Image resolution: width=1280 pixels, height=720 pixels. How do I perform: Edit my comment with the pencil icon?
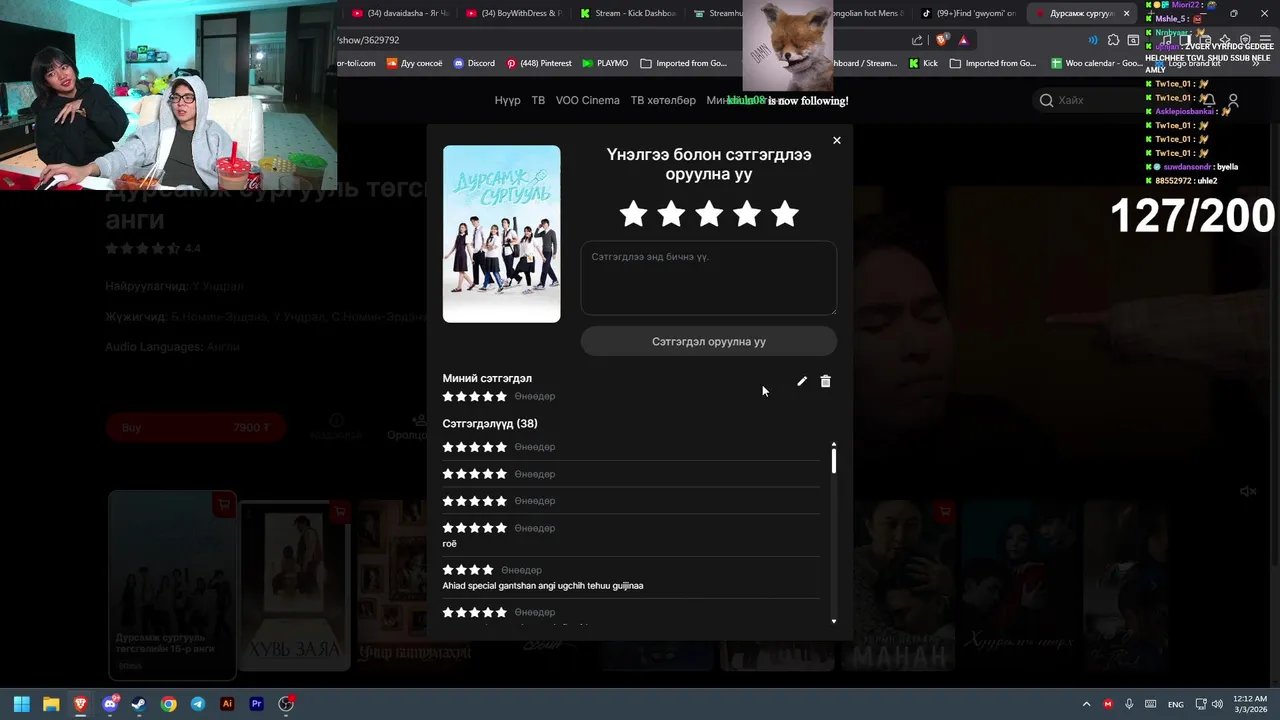pyautogui.click(x=802, y=381)
